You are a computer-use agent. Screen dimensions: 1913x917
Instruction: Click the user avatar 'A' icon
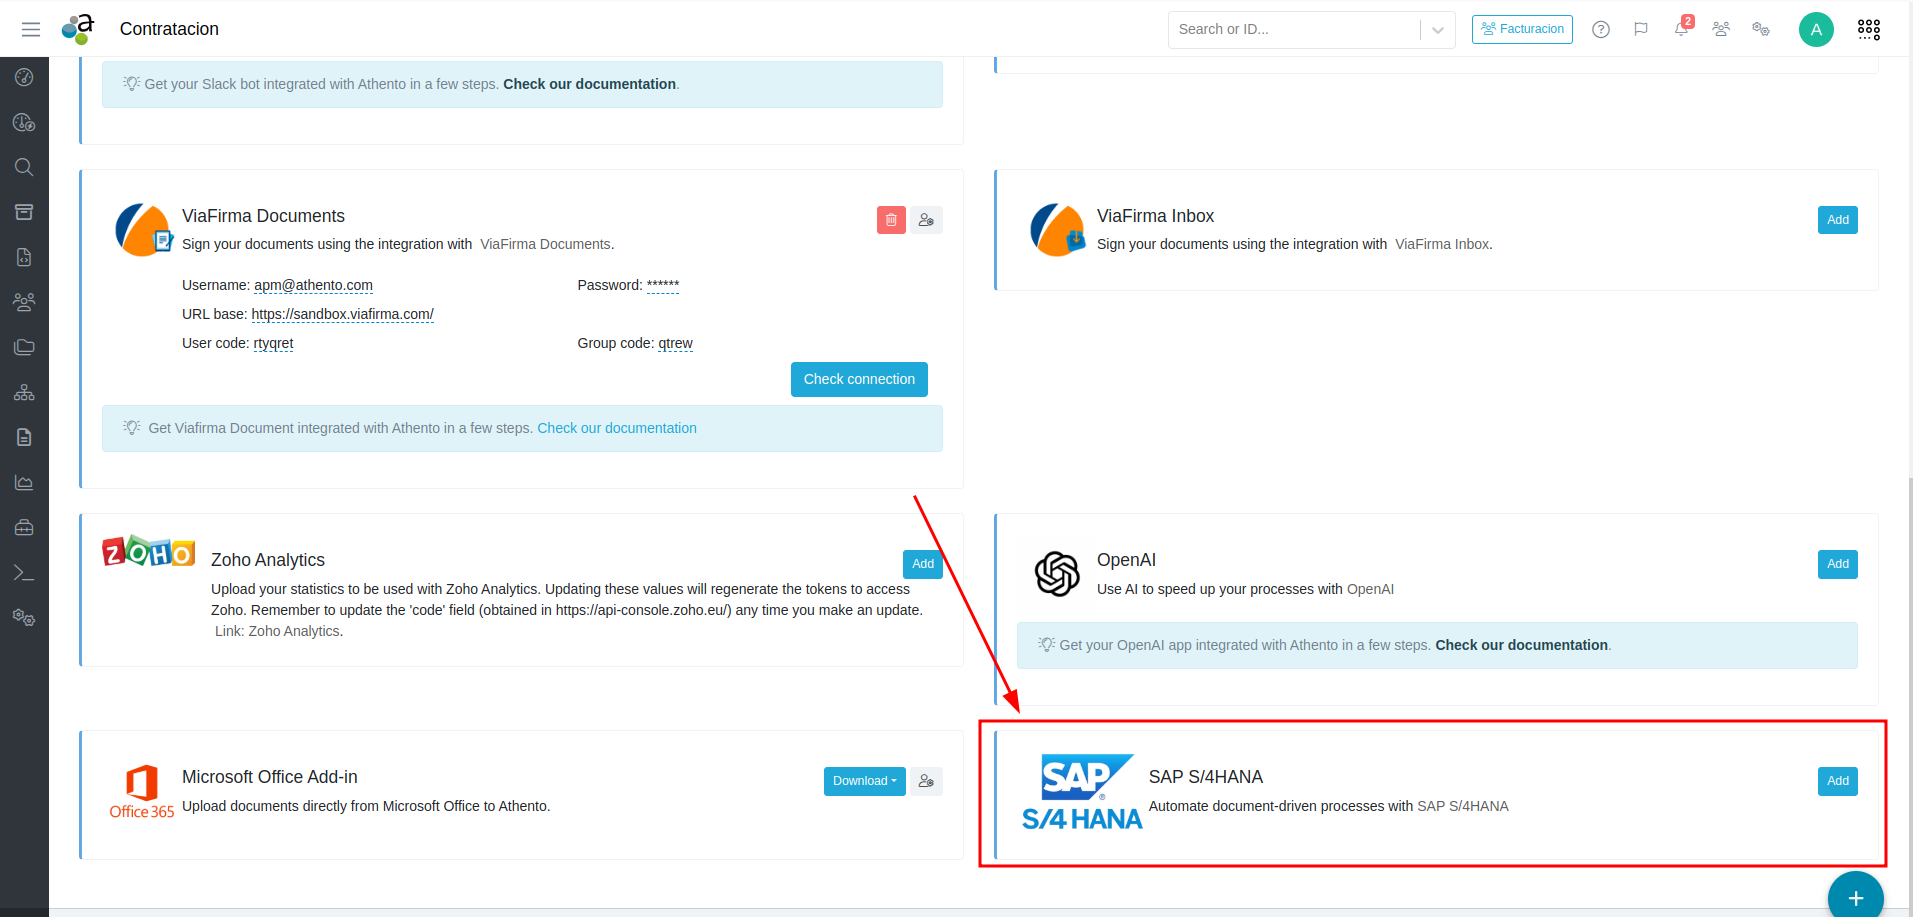point(1816,29)
